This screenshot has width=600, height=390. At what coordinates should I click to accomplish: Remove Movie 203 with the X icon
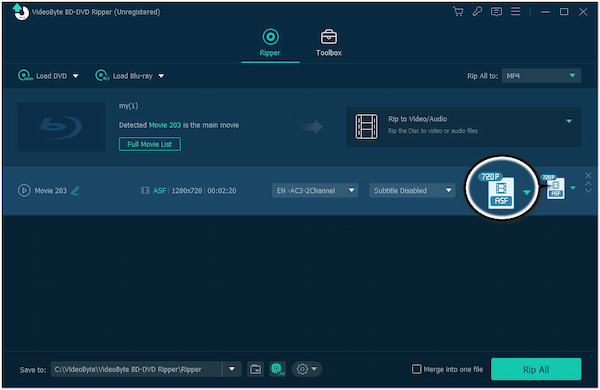tap(588, 175)
